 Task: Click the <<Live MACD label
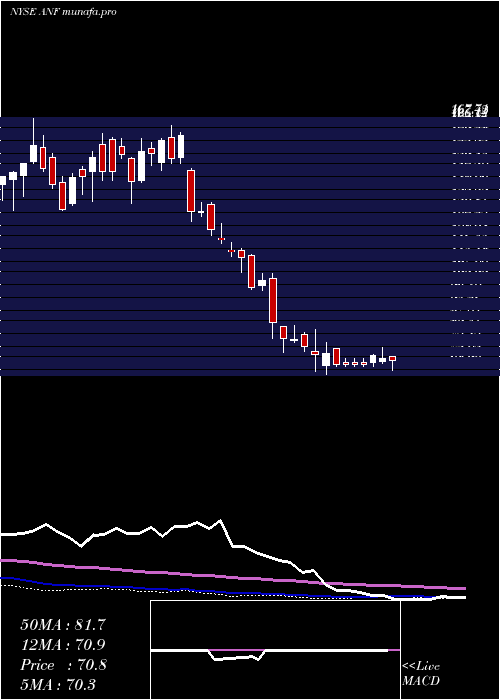coord(421,673)
